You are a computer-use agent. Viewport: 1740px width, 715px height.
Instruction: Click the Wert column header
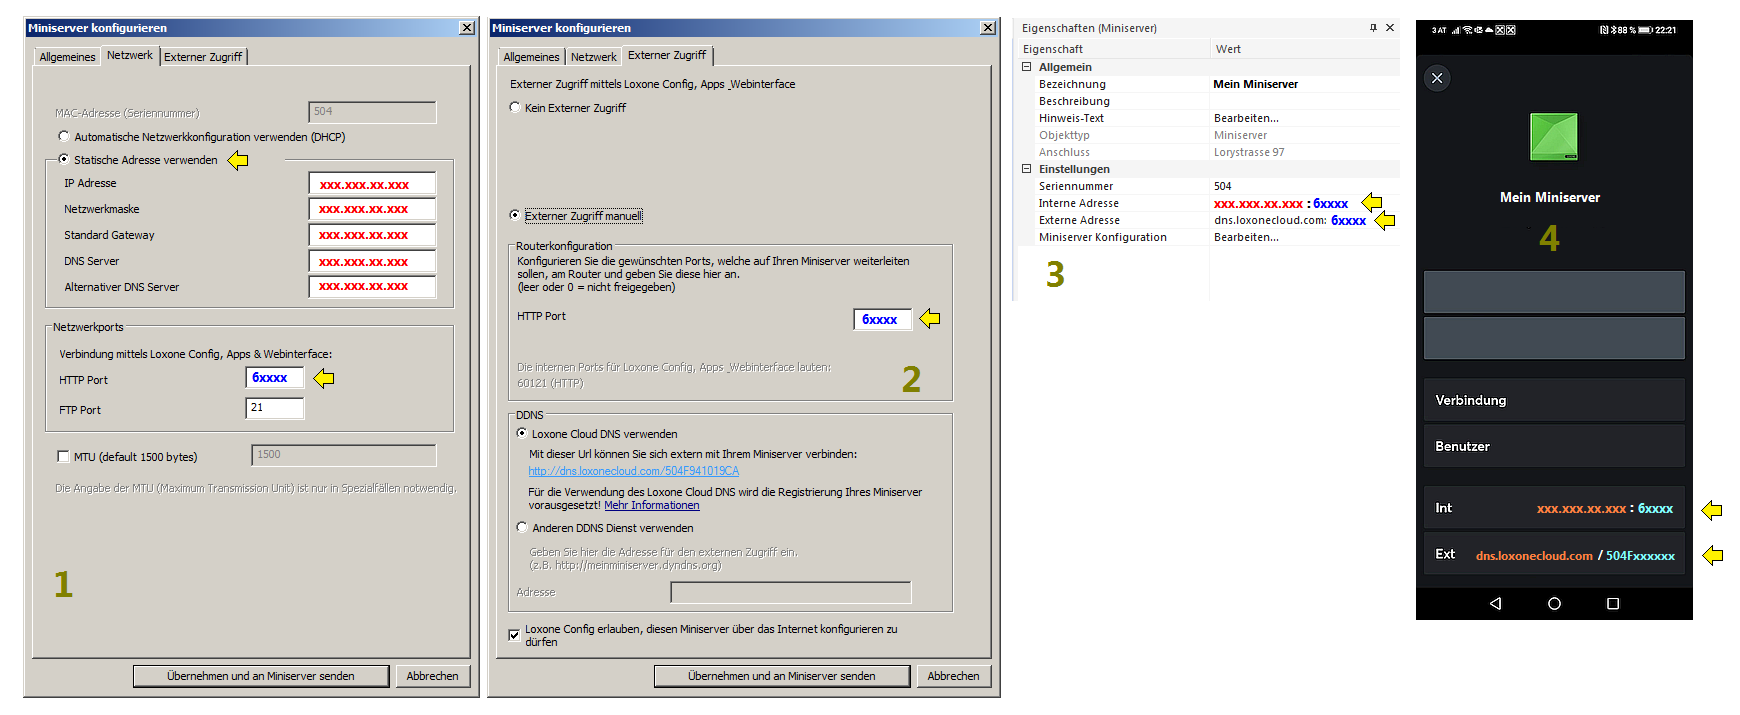click(x=1304, y=49)
